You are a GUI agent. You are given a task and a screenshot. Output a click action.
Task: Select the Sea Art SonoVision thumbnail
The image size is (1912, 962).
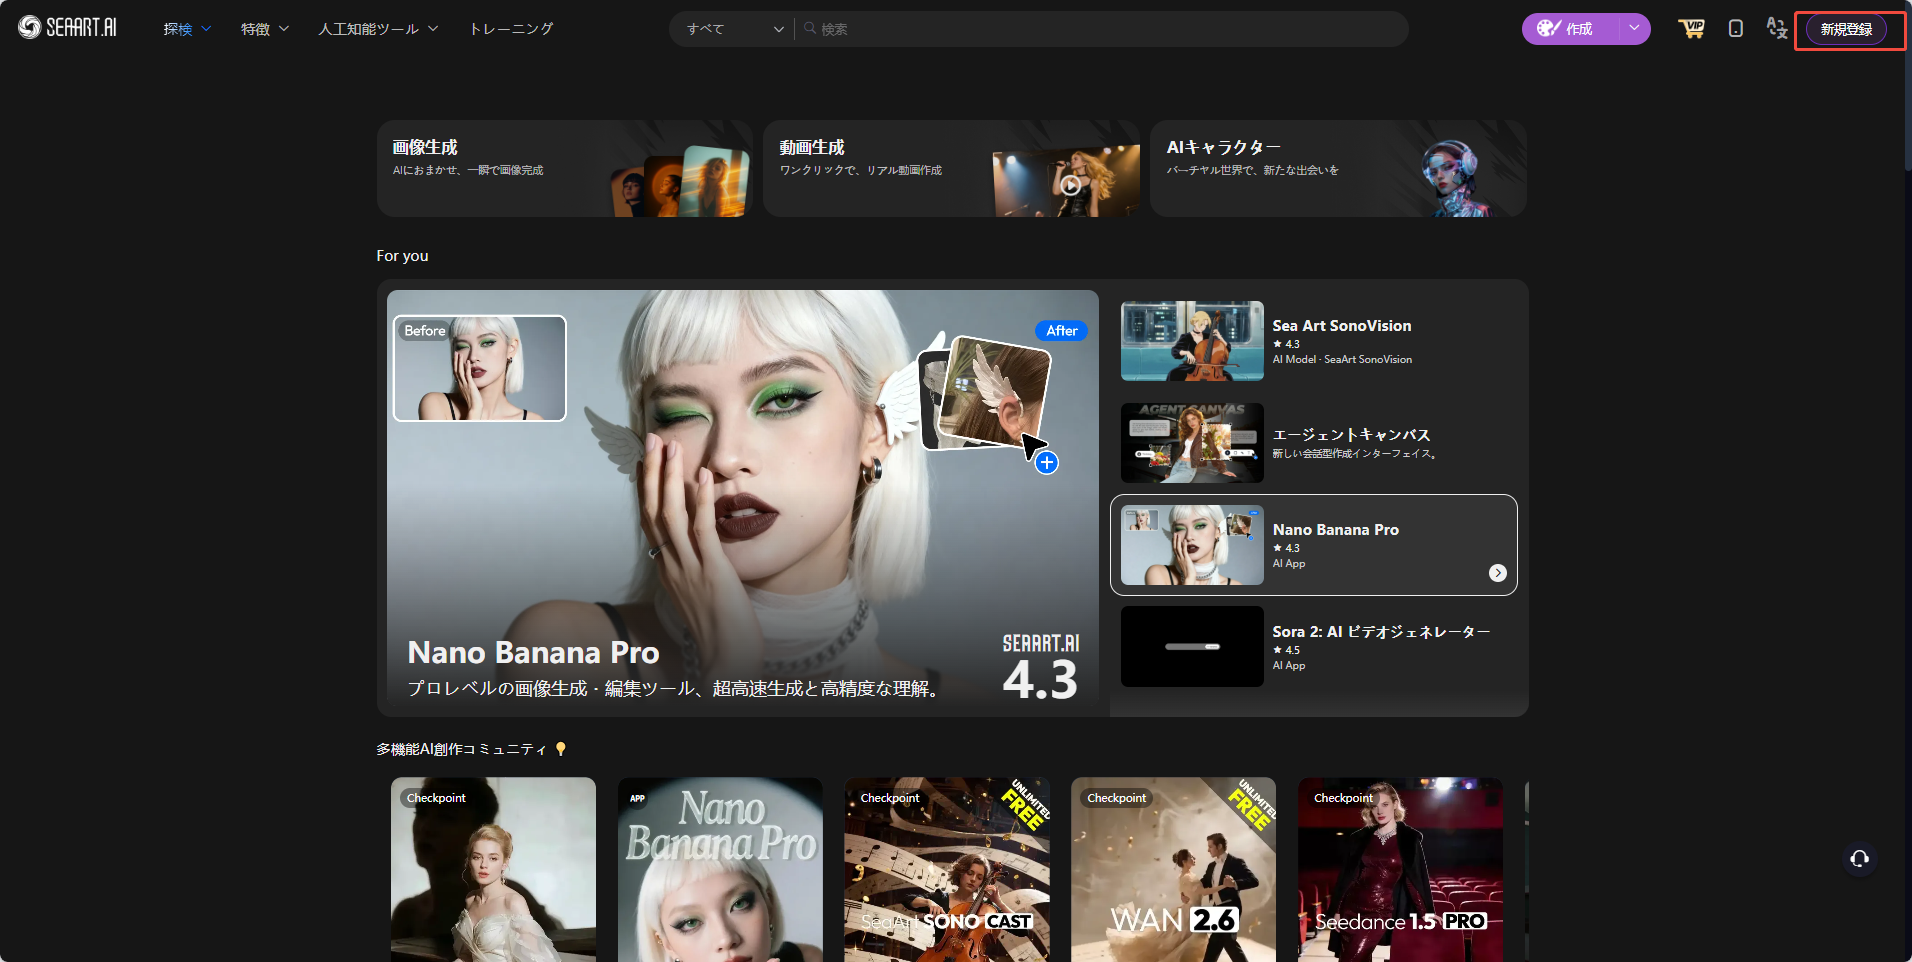coord(1192,341)
